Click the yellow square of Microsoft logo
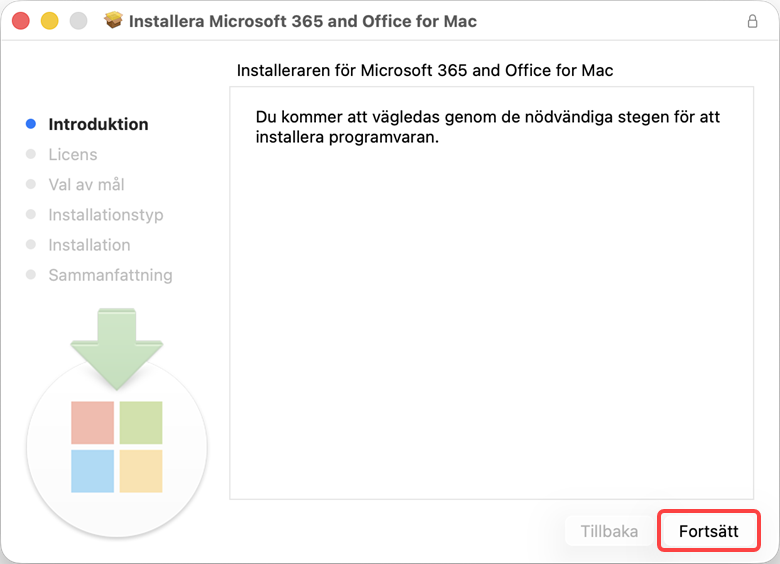 click(141, 471)
